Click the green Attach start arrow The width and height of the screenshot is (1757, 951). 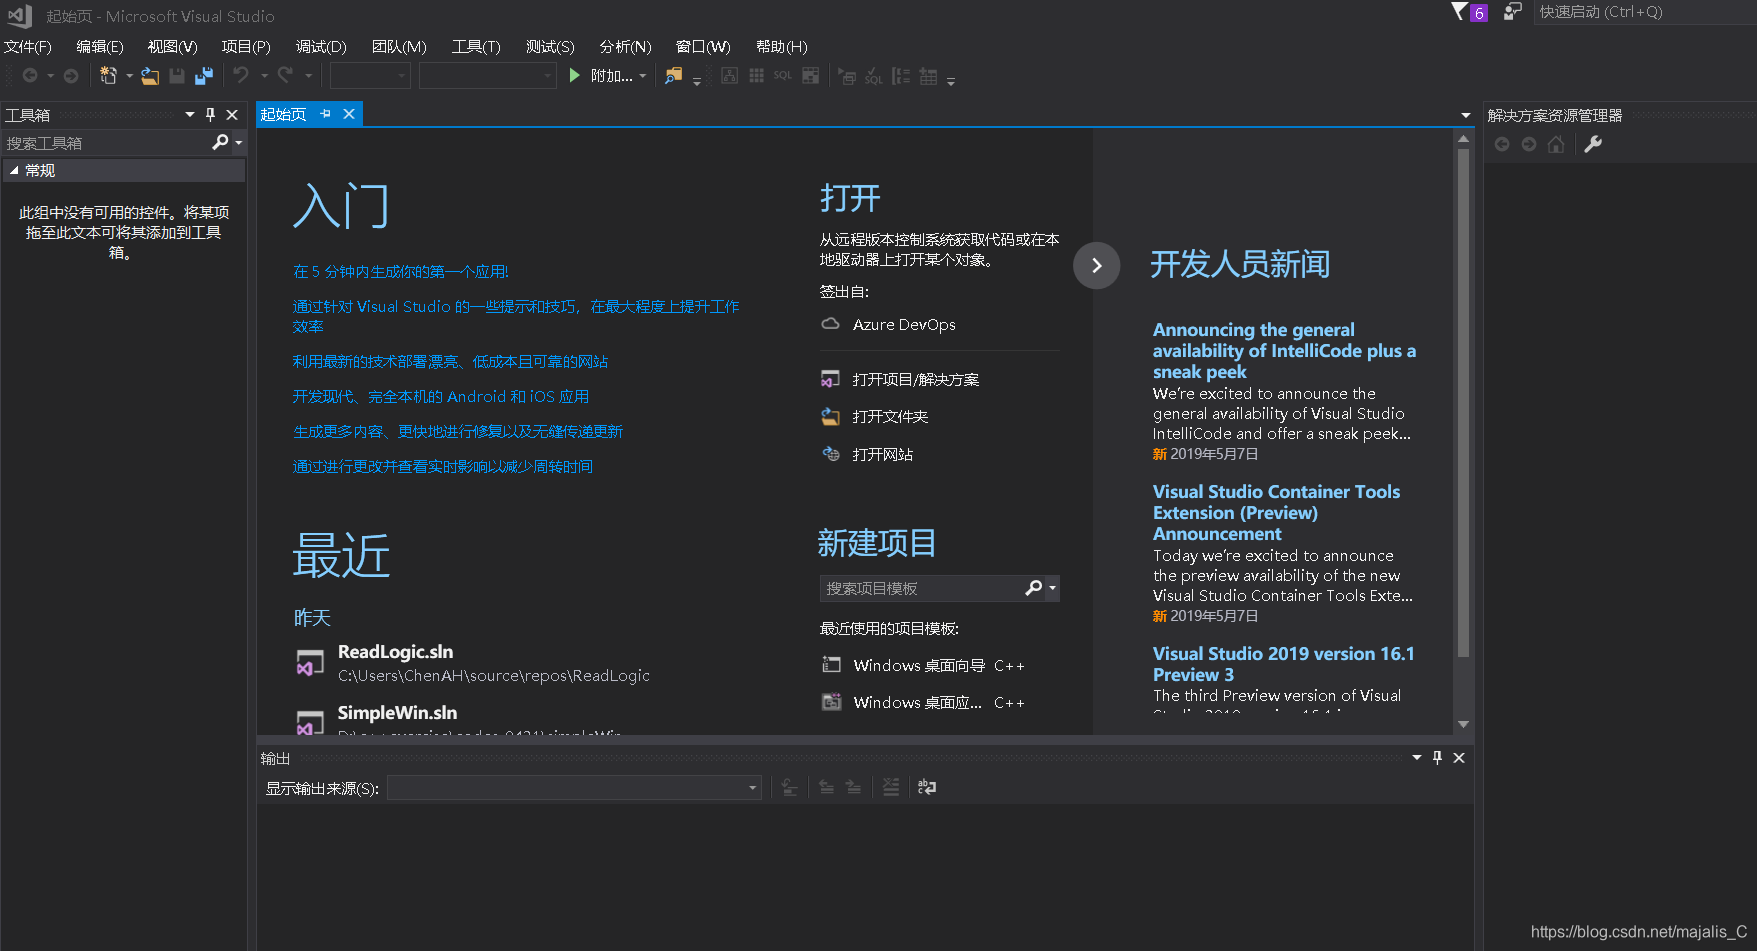(574, 75)
